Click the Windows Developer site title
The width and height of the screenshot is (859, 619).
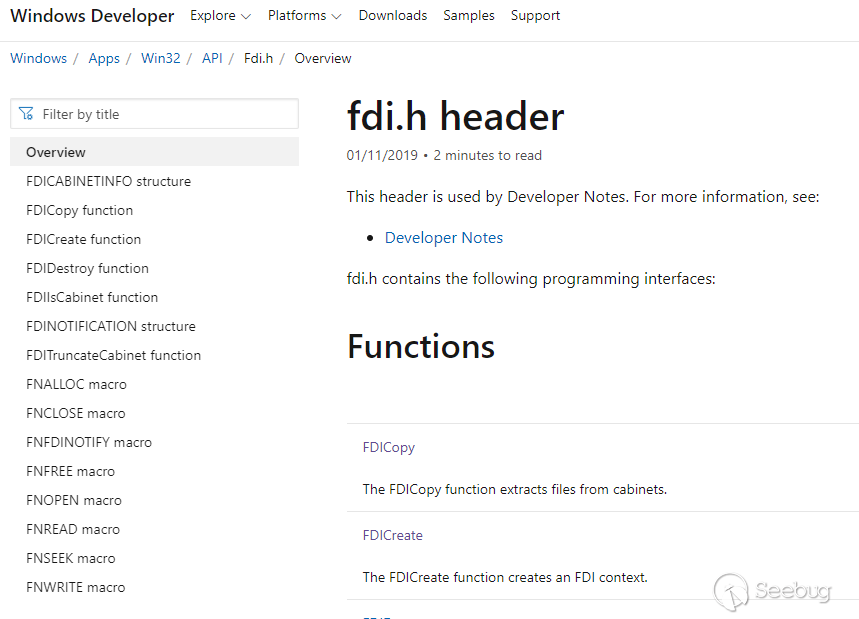pos(92,16)
